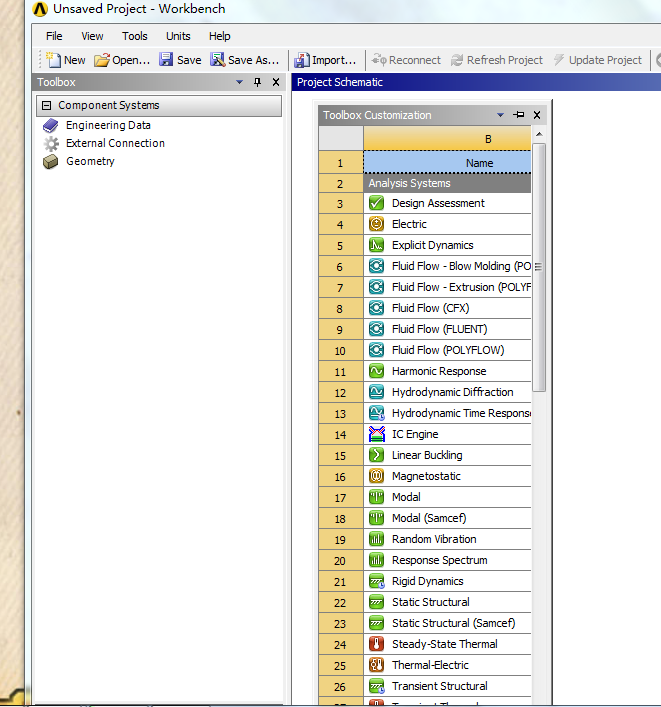Open the Tools menu
This screenshot has height=707, width=661.
tap(134, 36)
